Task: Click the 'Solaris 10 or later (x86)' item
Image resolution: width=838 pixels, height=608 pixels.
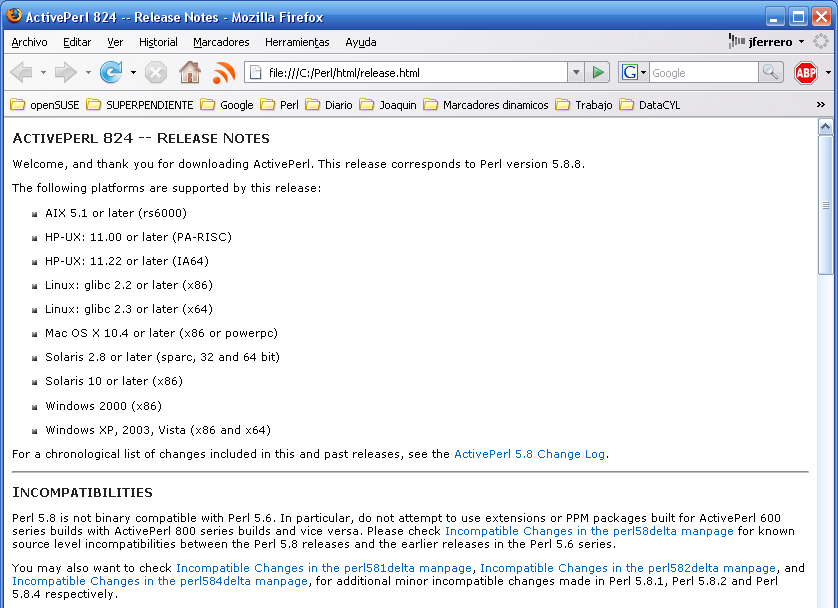Action: (114, 381)
